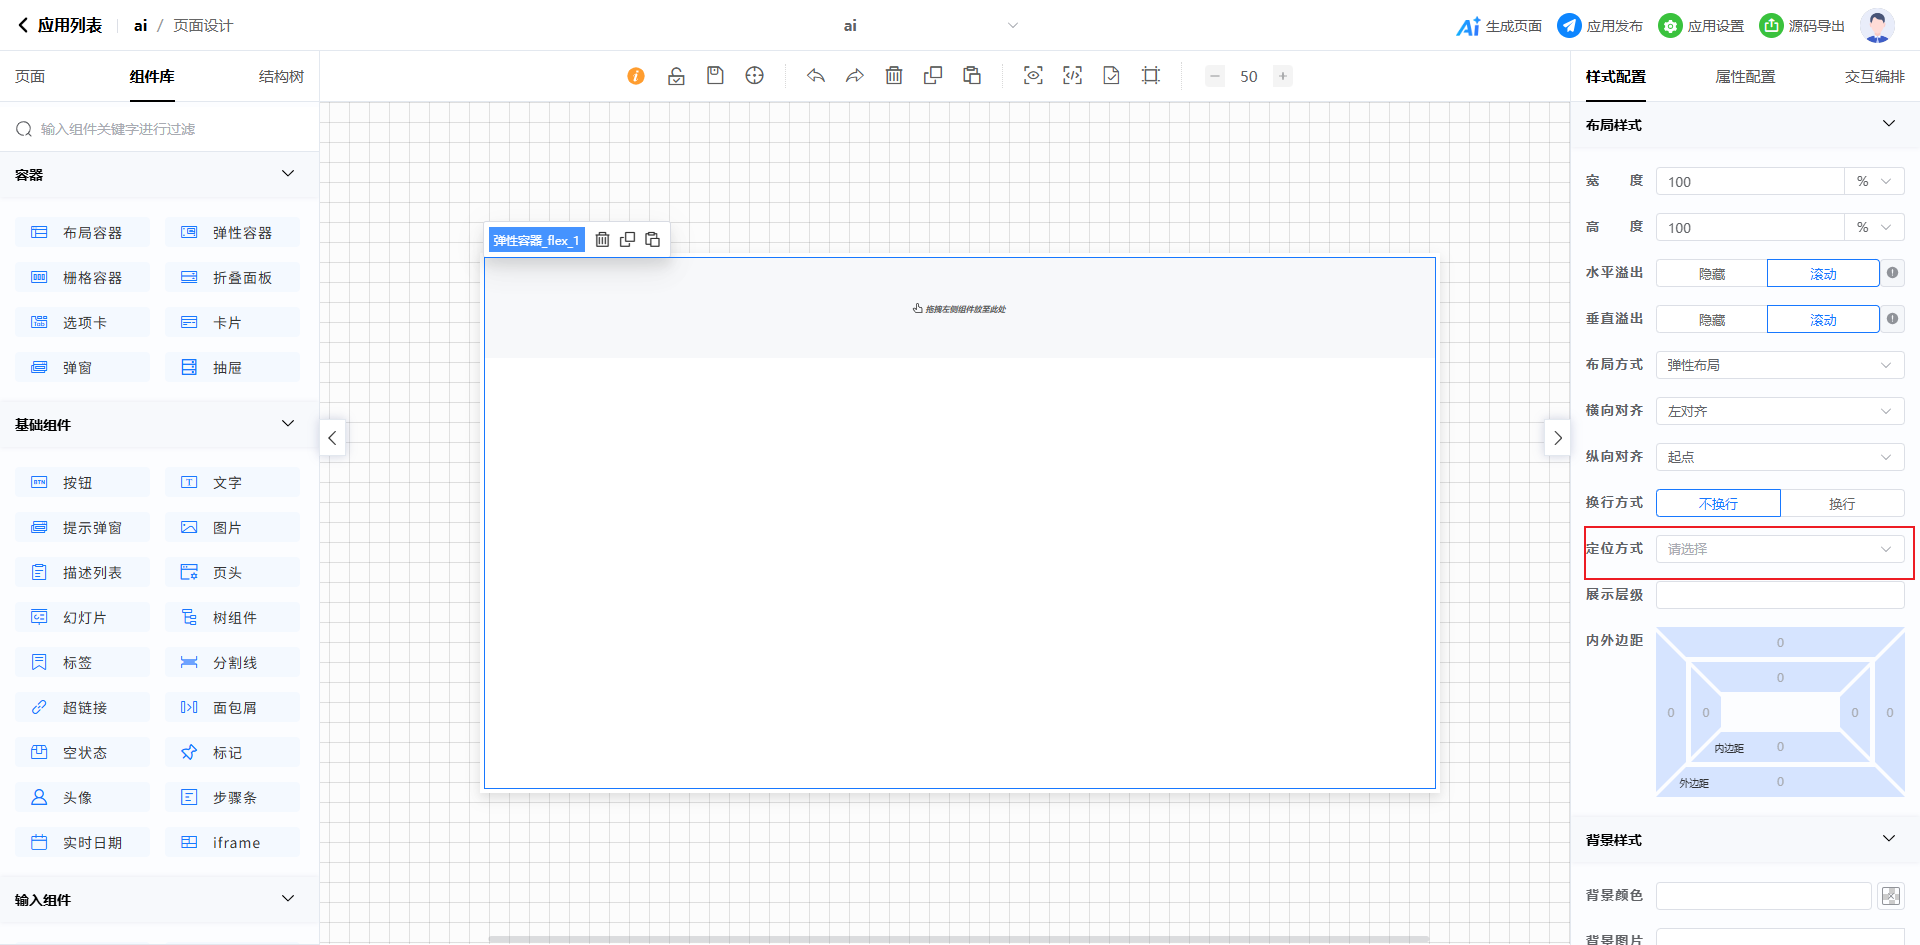
Task: Click the 应用发布 publish button
Action: (x=1600, y=26)
